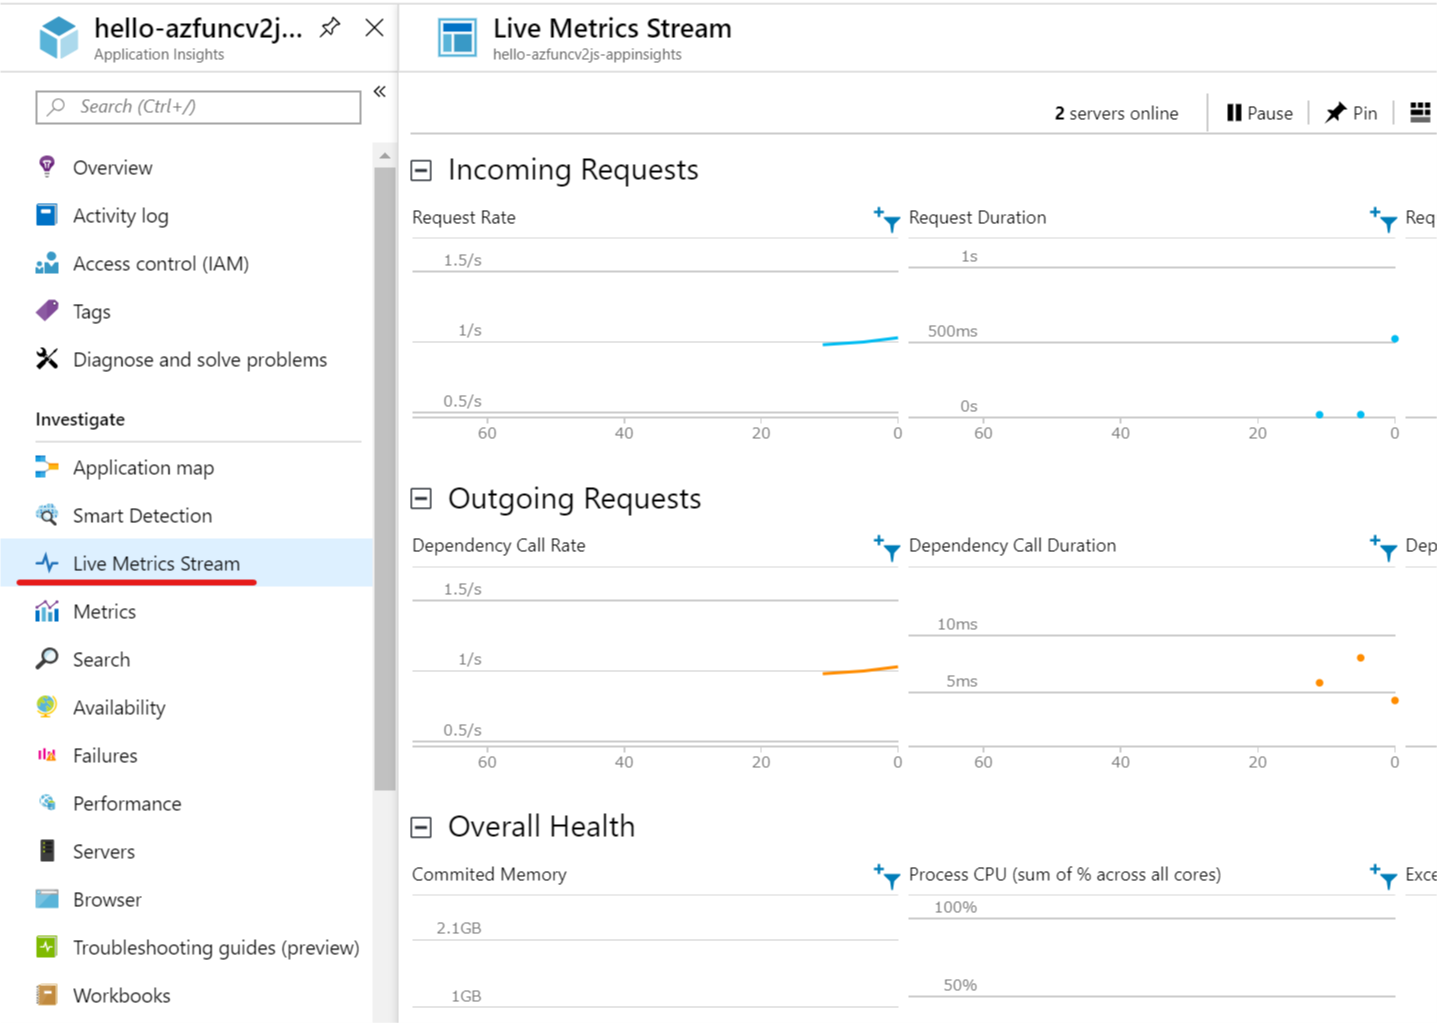Image resolution: width=1437 pixels, height=1023 pixels.
Task: Open Workbooks
Action: click(x=122, y=995)
